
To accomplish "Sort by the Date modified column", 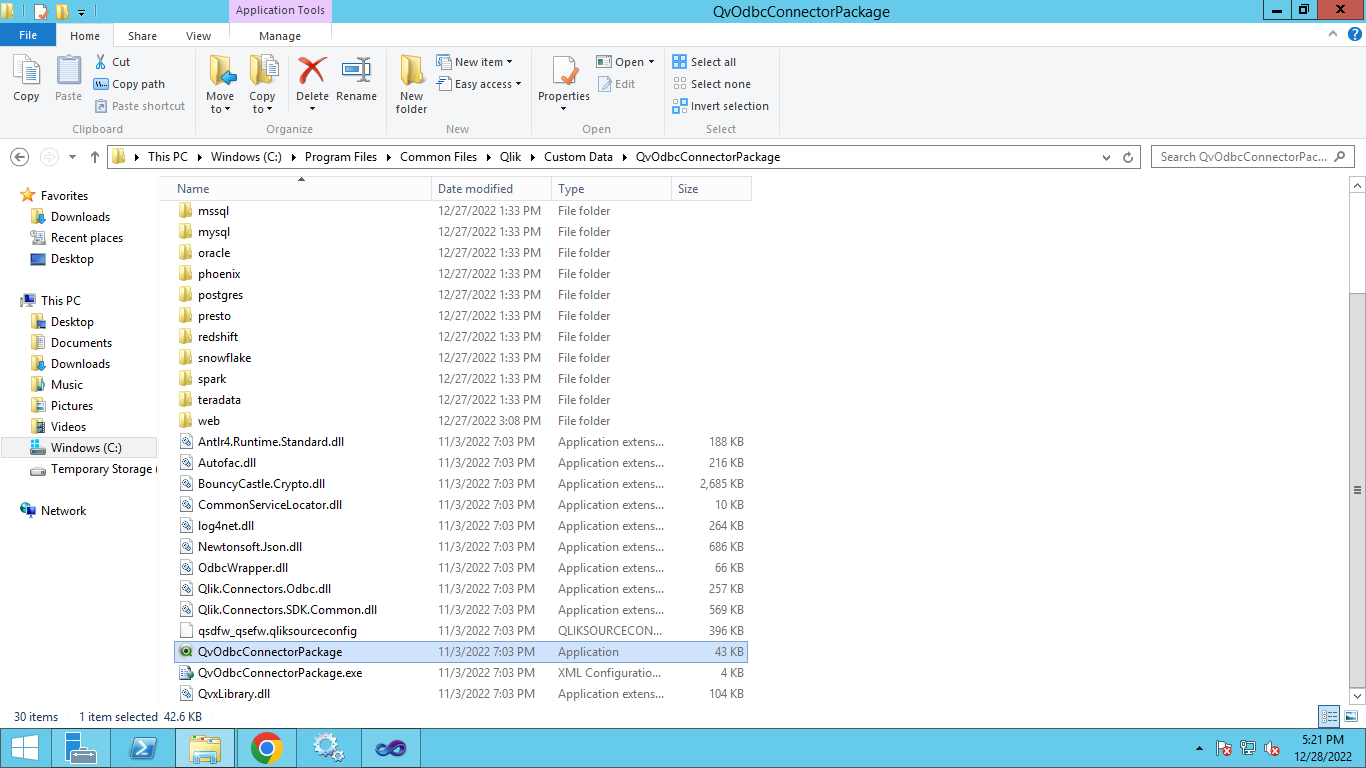I will coord(491,189).
